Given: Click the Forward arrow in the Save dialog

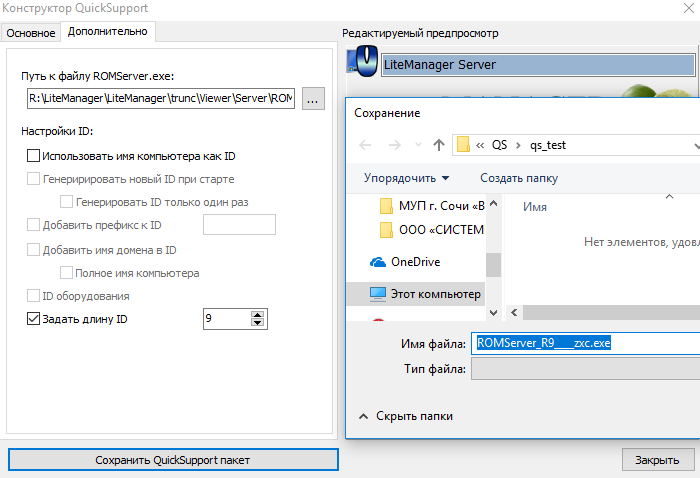Looking at the screenshot, I should 395,145.
